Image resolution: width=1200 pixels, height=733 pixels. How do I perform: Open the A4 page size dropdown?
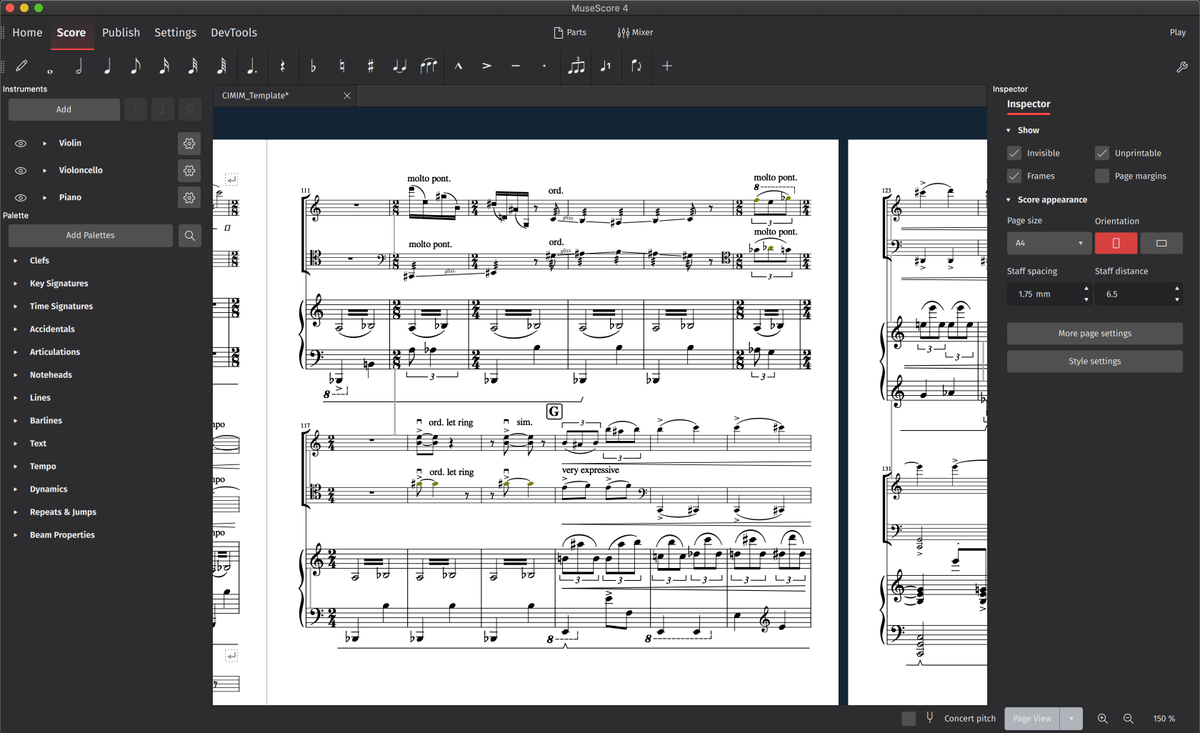pos(1049,243)
